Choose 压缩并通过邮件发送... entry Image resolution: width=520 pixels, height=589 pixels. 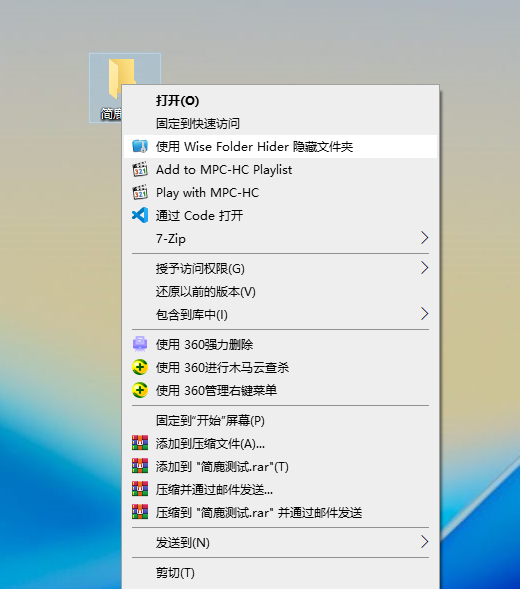281,489
